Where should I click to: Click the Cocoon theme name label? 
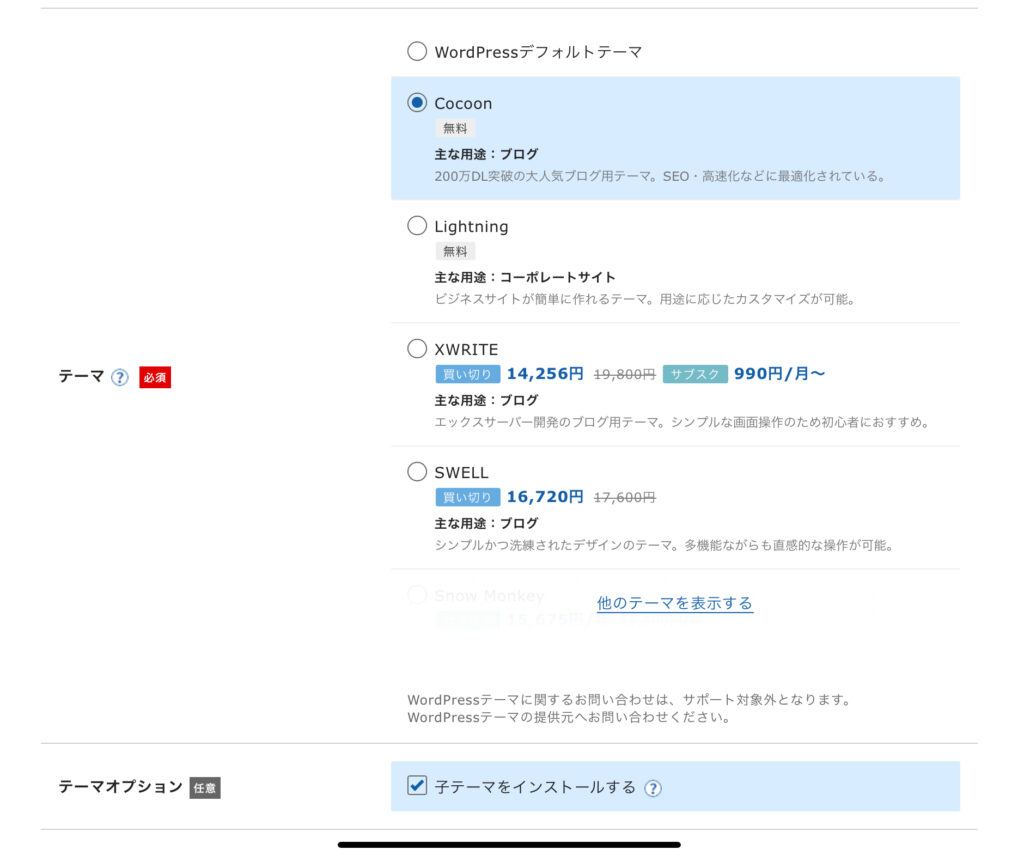point(463,103)
